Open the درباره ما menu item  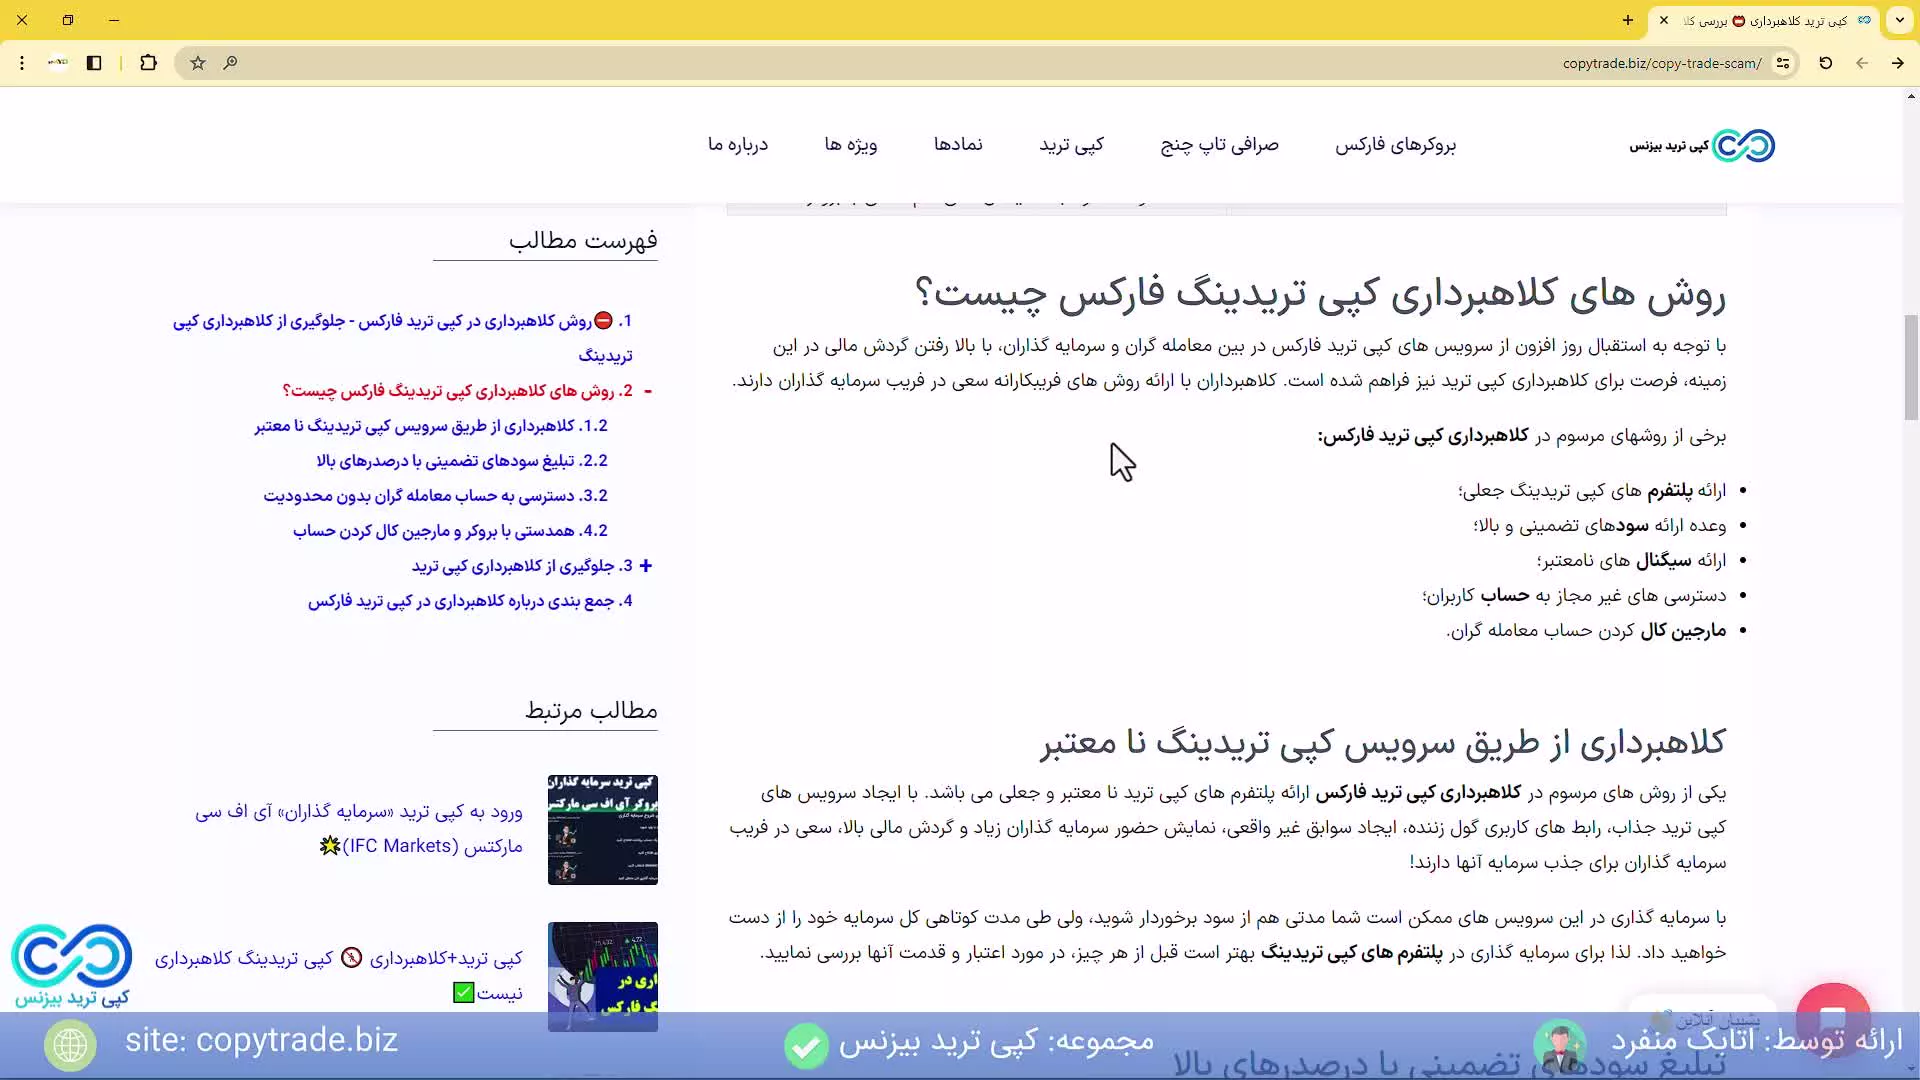tap(738, 145)
